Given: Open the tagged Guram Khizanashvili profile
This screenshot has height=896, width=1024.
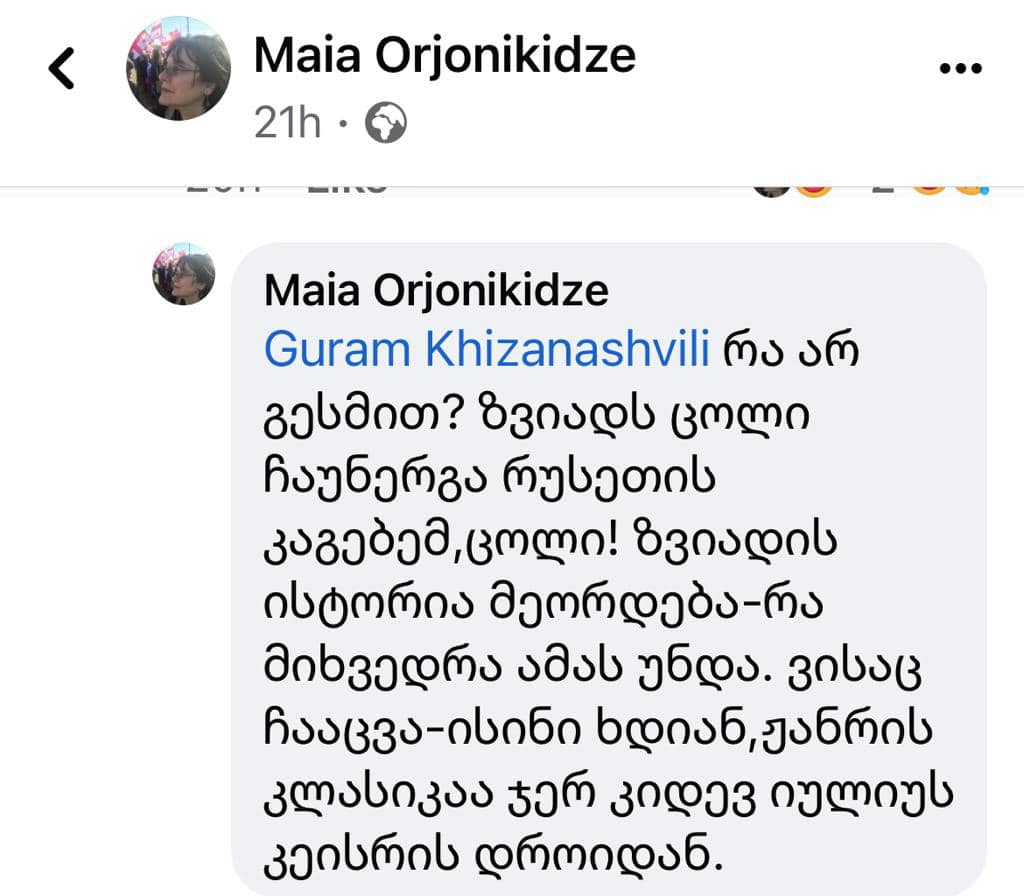Looking at the screenshot, I should pos(487,349).
